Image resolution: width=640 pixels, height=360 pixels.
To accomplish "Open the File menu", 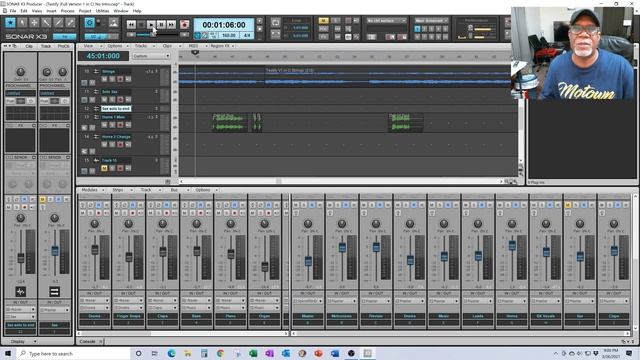I will [x=13, y=11].
